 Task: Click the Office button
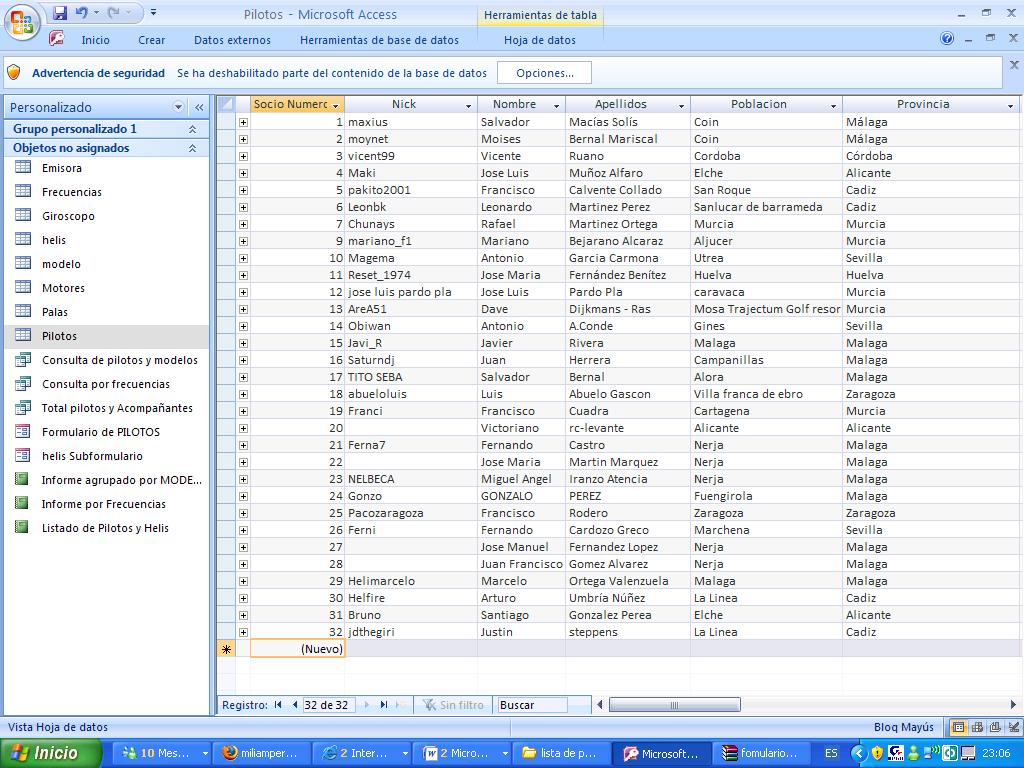pyautogui.click(x=22, y=21)
